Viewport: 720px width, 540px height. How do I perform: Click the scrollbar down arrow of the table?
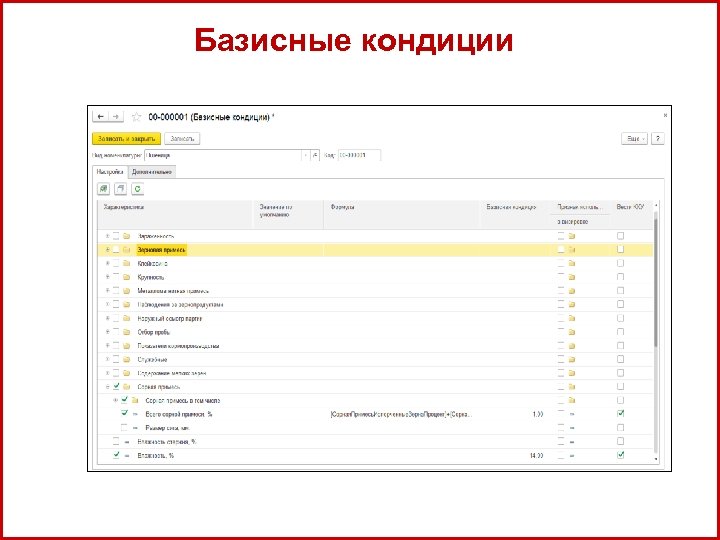656,458
